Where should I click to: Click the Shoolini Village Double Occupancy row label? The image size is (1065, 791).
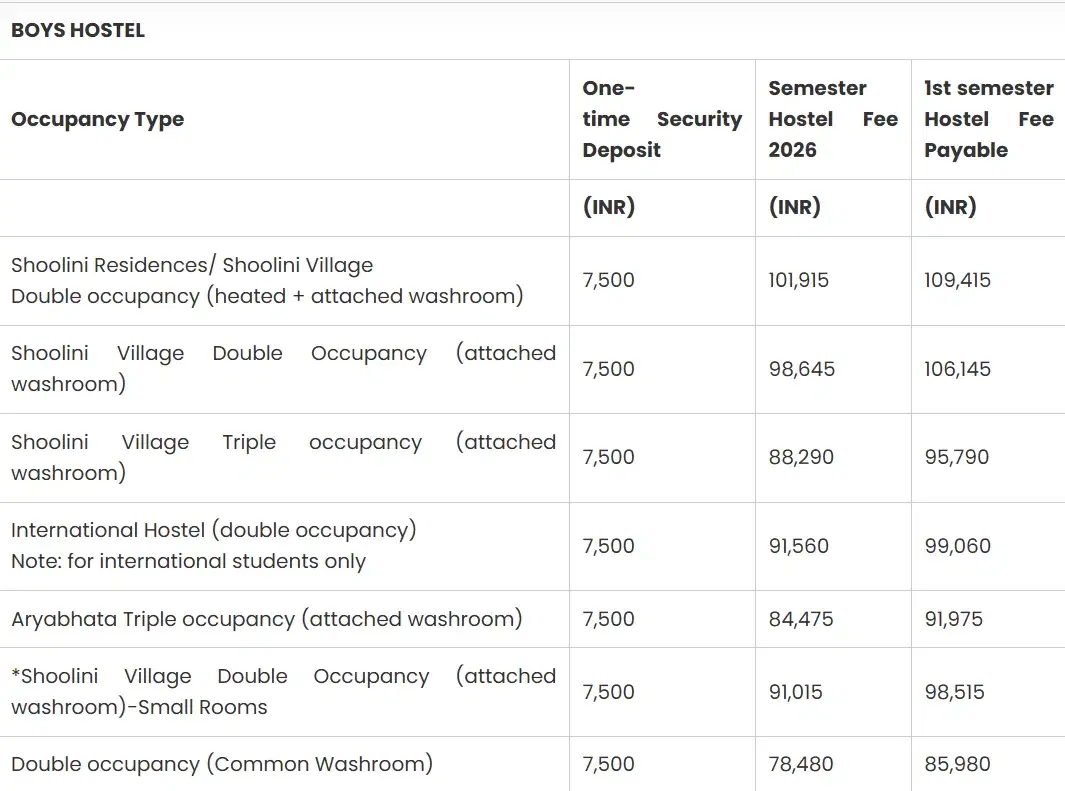pos(283,368)
